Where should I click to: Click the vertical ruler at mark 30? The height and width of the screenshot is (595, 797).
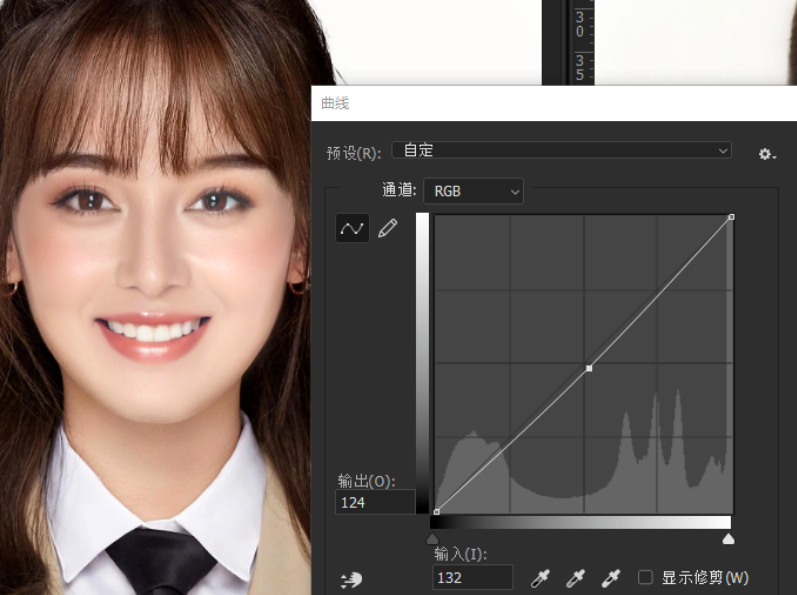pyautogui.click(x=579, y=24)
